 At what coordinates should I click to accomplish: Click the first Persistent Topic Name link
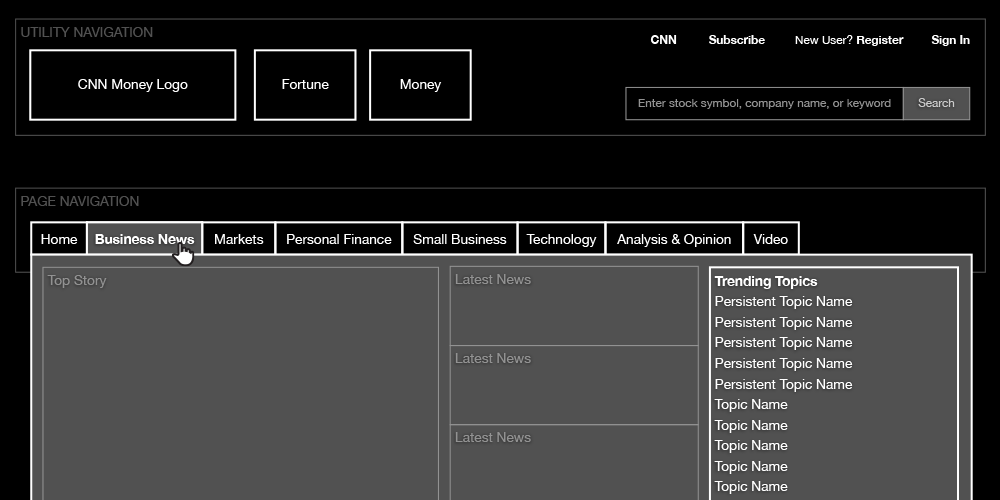783,302
